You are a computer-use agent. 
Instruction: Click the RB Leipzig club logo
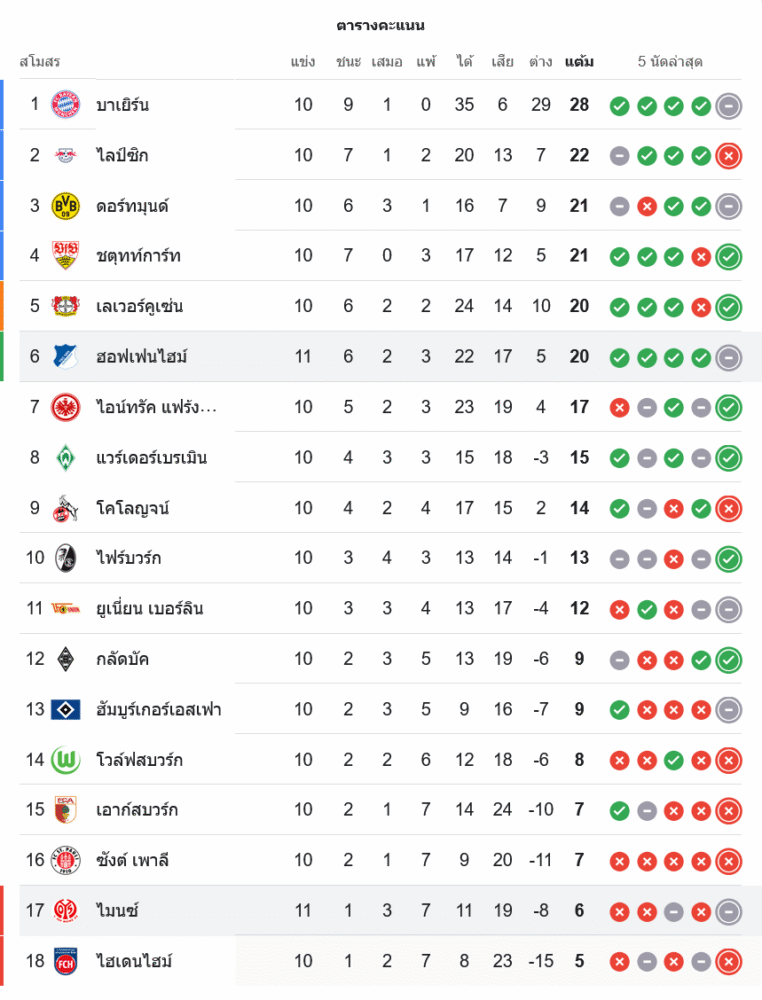click(66, 155)
